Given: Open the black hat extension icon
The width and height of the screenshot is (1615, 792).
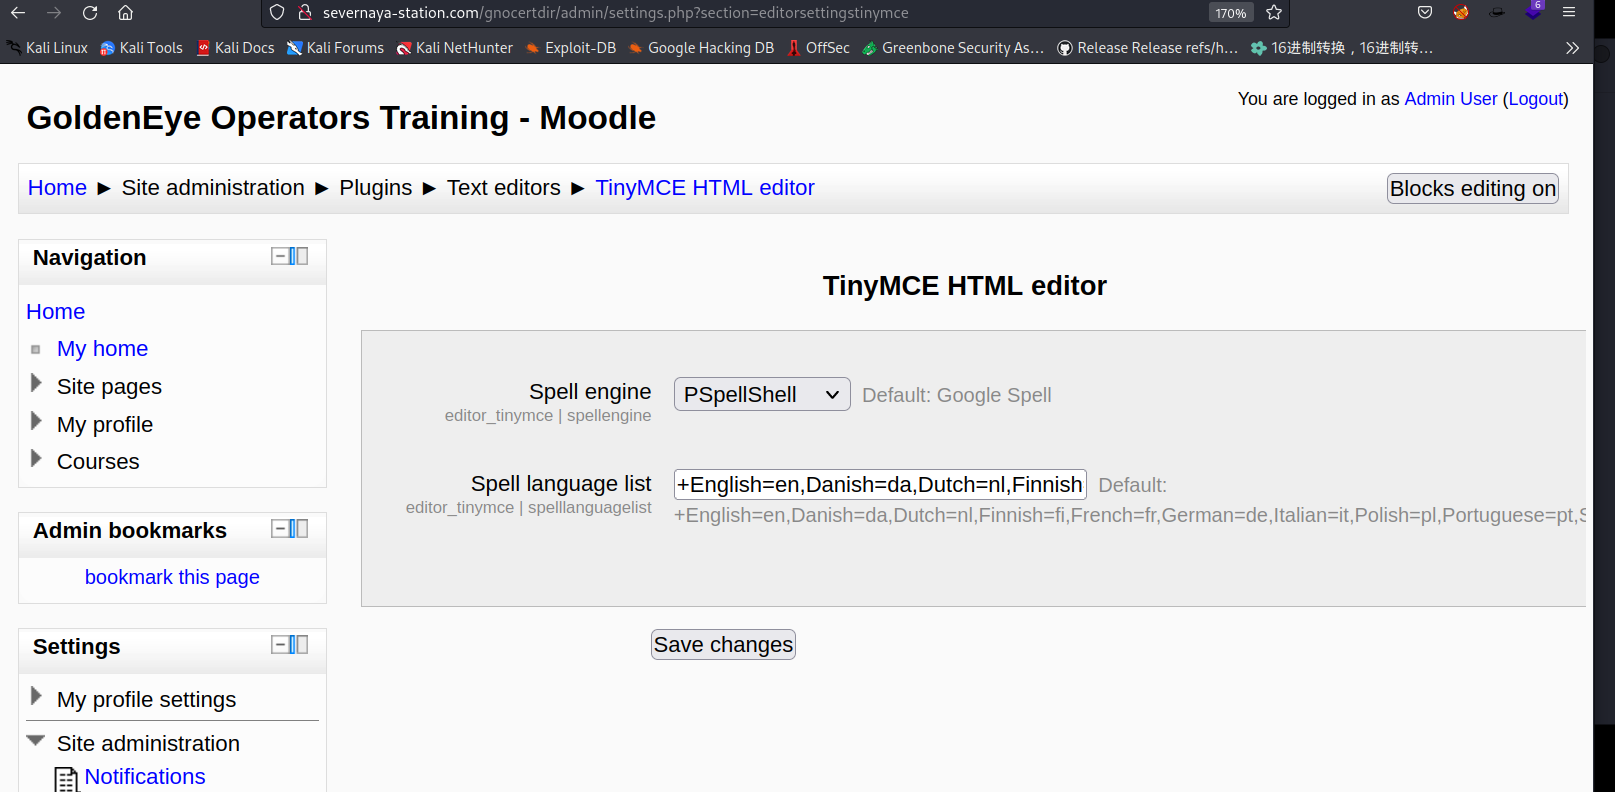Looking at the screenshot, I should pos(1497,13).
